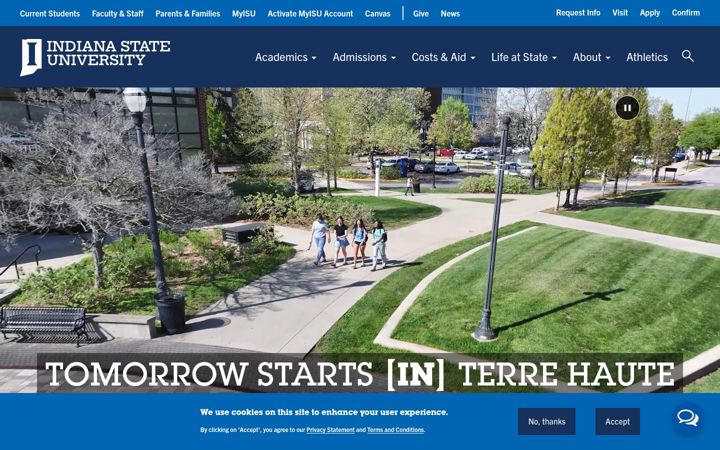The height and width of the screenshot is (450, 720).
Task: Open the Terms and Conditions link
Action: click(395, 430)
